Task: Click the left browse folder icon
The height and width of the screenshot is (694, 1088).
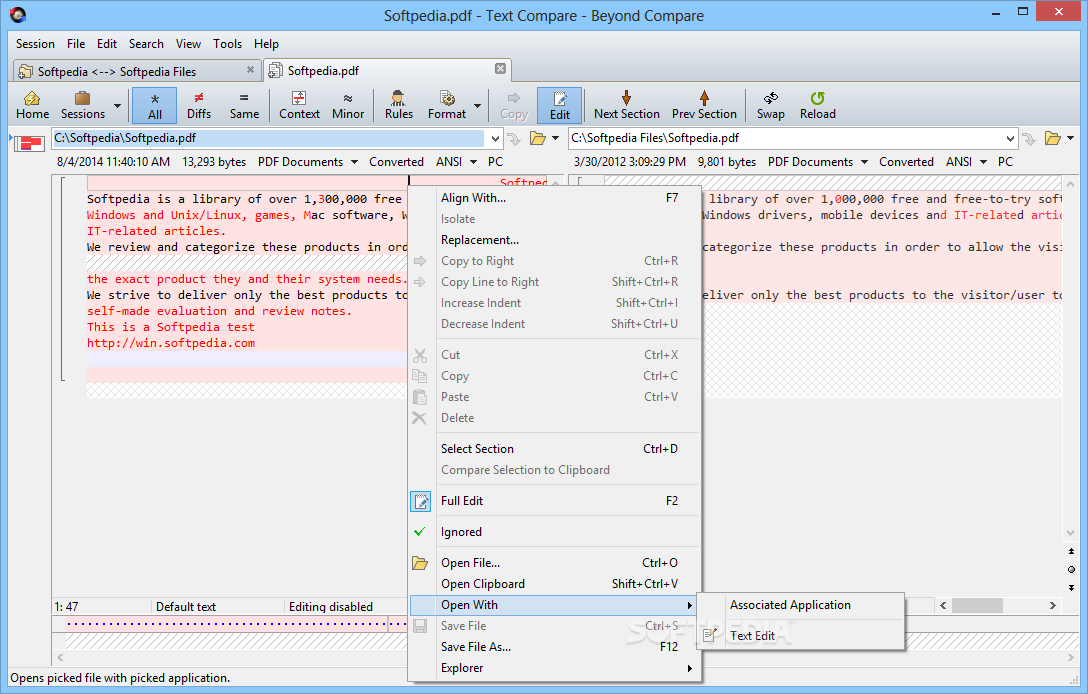Action: [x=538, y=138]
